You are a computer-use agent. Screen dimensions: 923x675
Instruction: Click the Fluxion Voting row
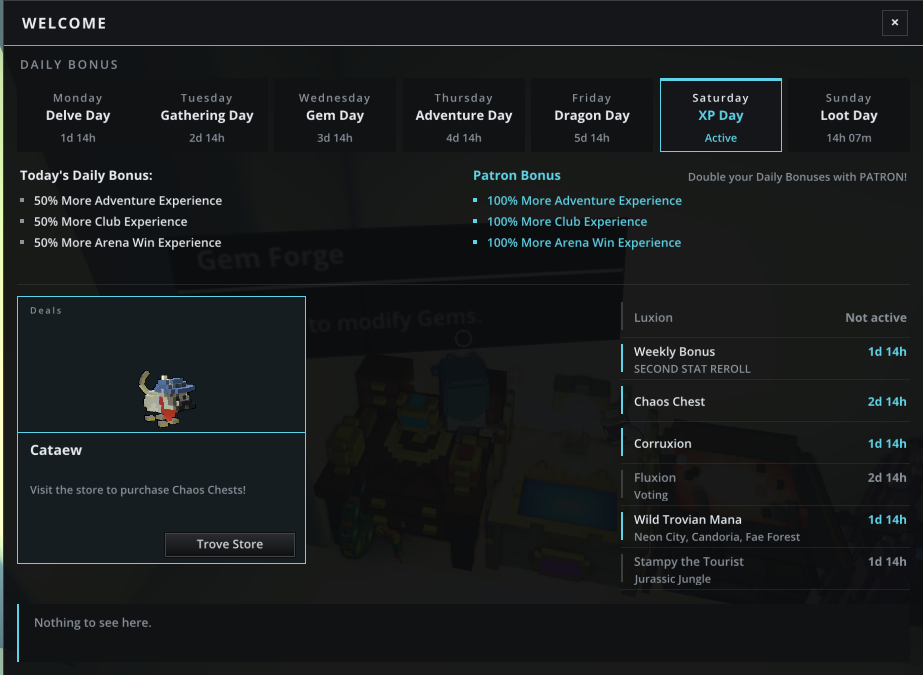(765, 486)
